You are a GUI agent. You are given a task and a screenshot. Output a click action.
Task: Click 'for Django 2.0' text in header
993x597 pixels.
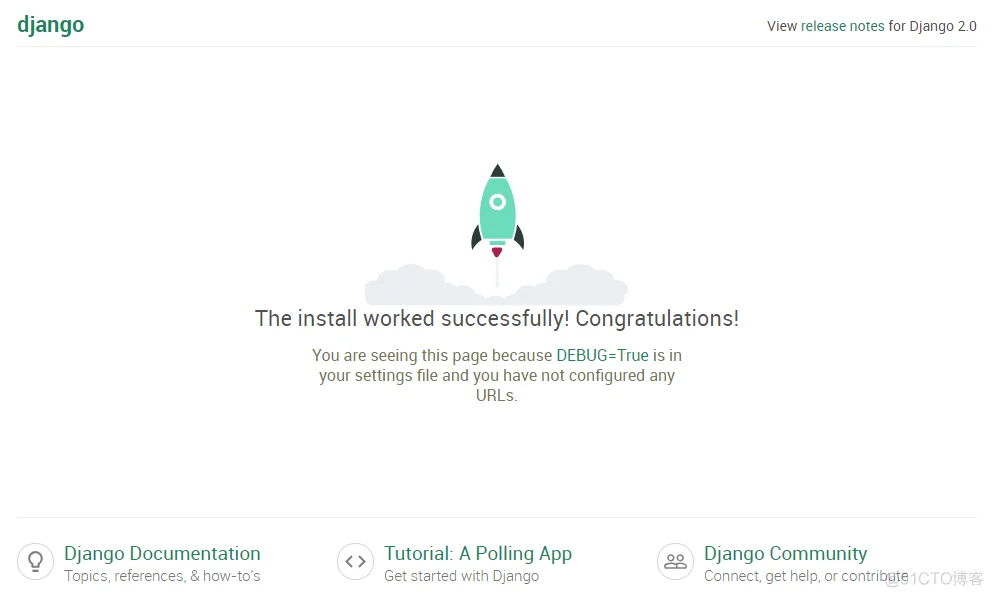tap(932, 26)
